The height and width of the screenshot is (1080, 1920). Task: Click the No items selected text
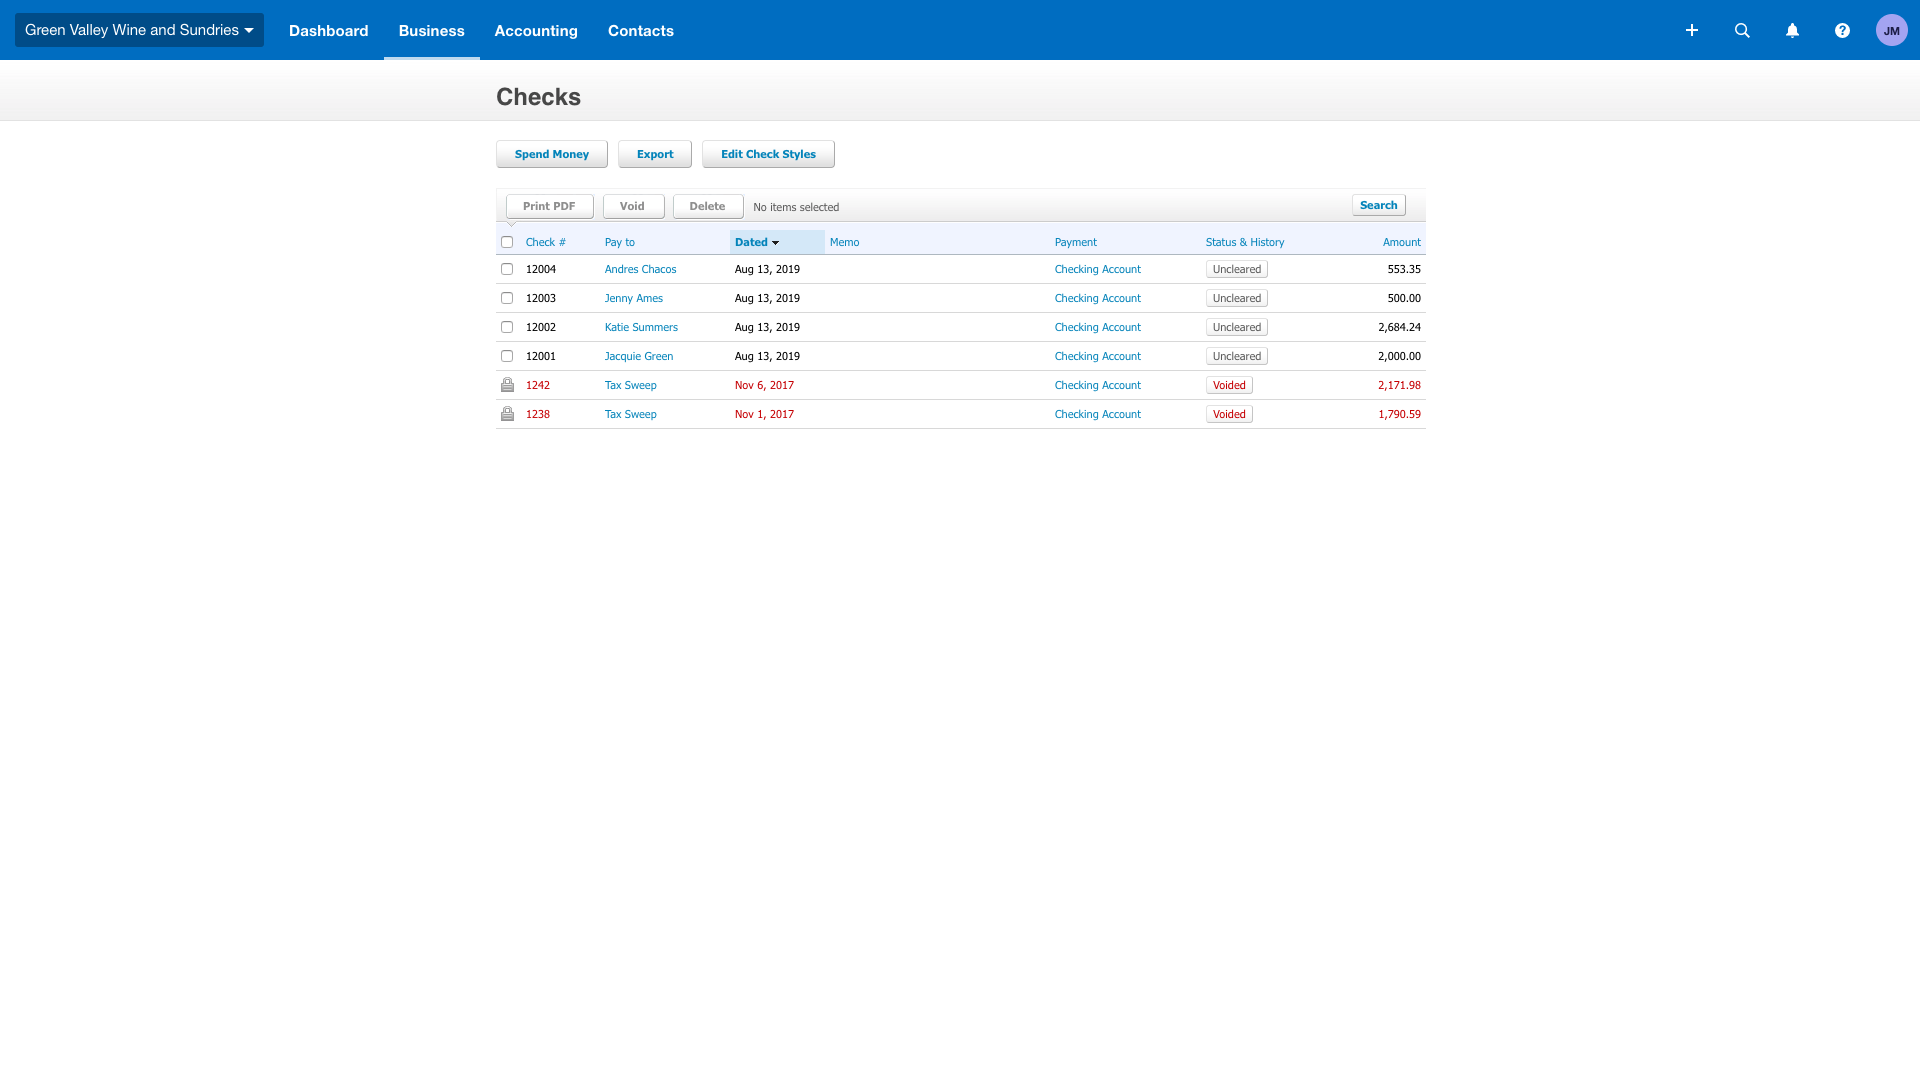tap(796, 207)
